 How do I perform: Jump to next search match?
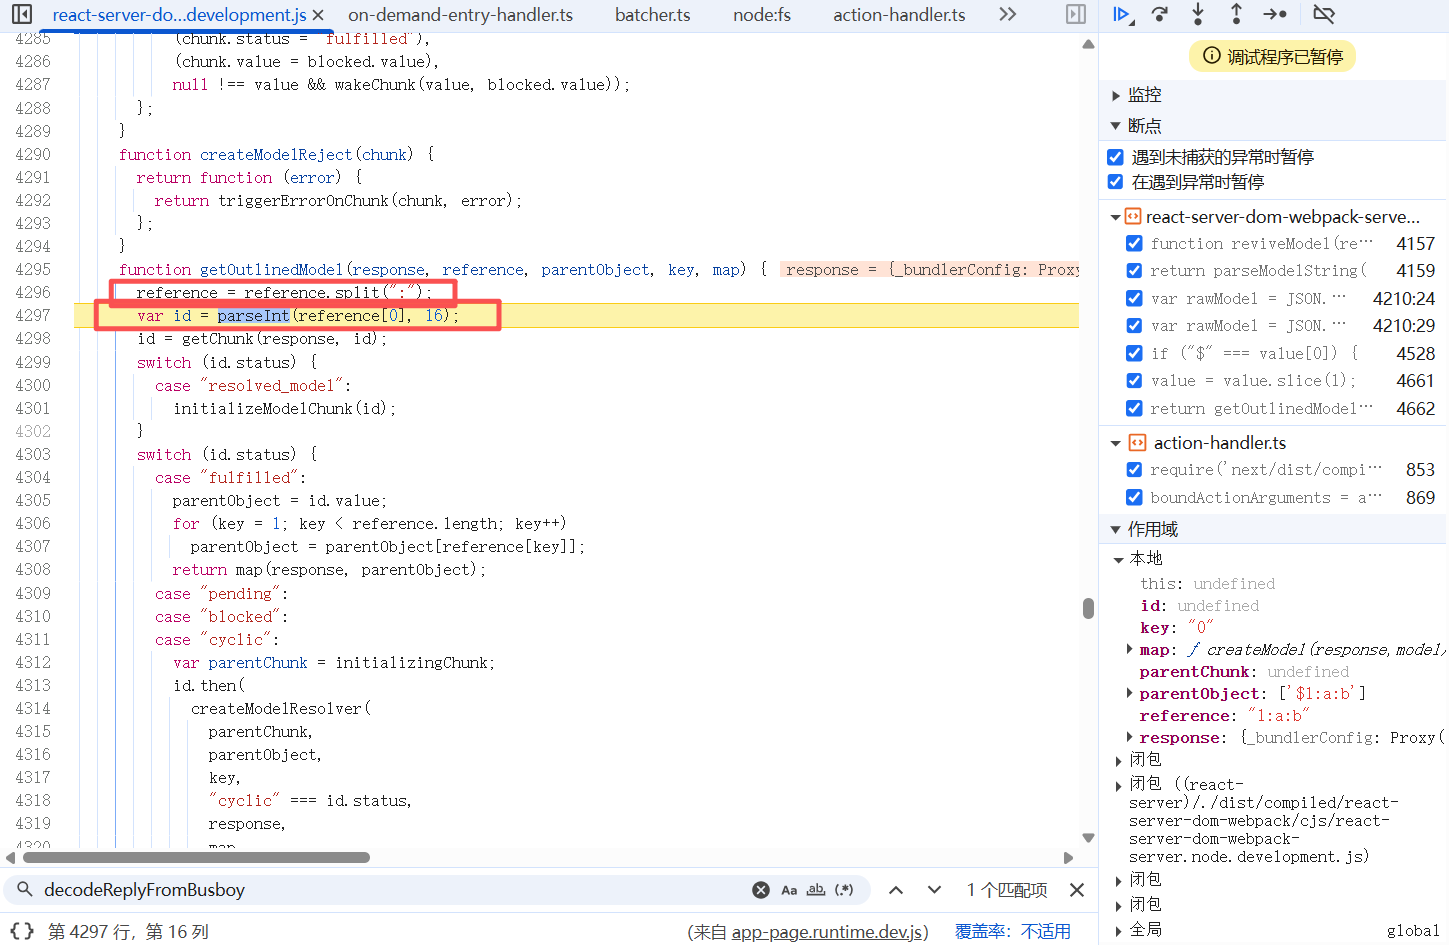click(934, 890)
